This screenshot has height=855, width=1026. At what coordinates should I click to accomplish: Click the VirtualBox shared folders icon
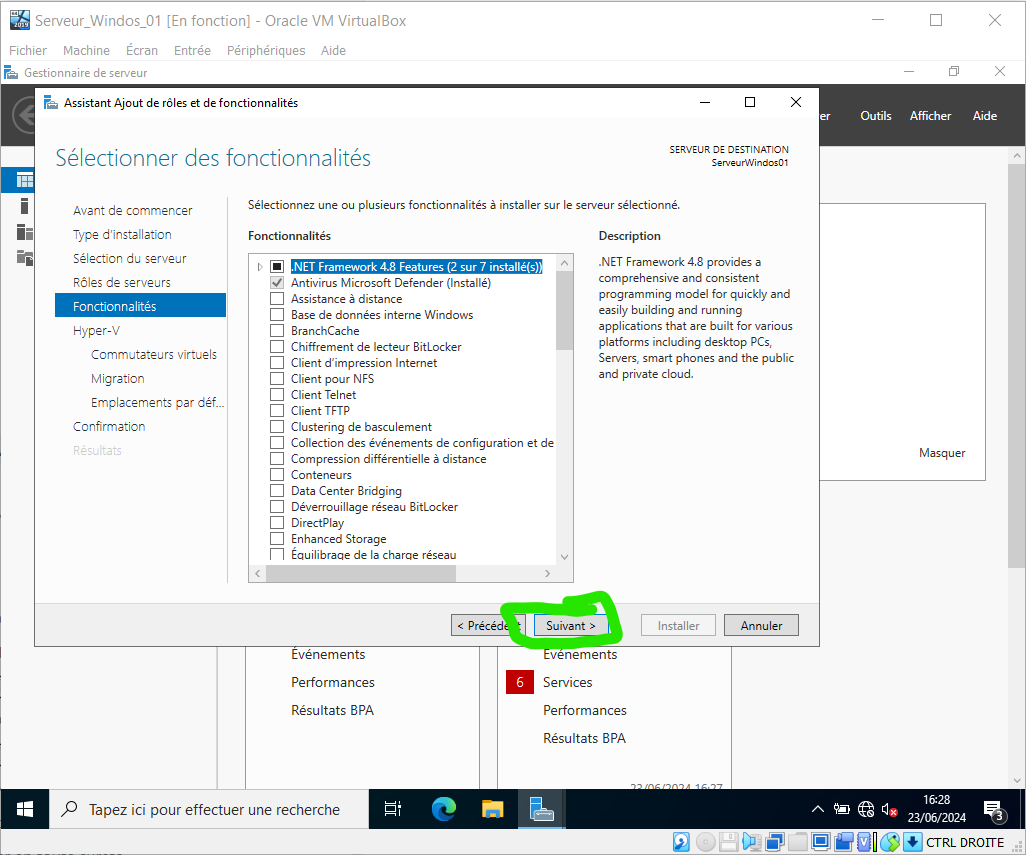coord(797,842)
